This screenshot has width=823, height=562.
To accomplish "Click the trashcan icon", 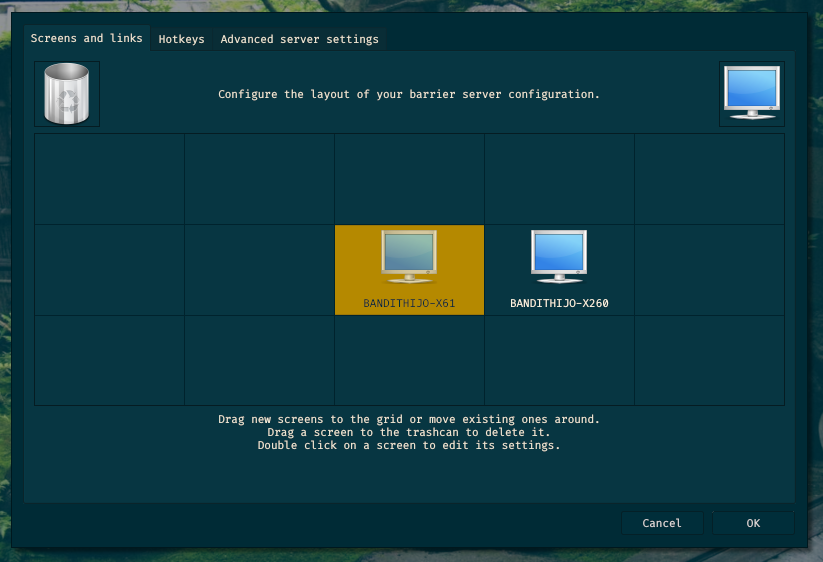I will pos(67,94).
